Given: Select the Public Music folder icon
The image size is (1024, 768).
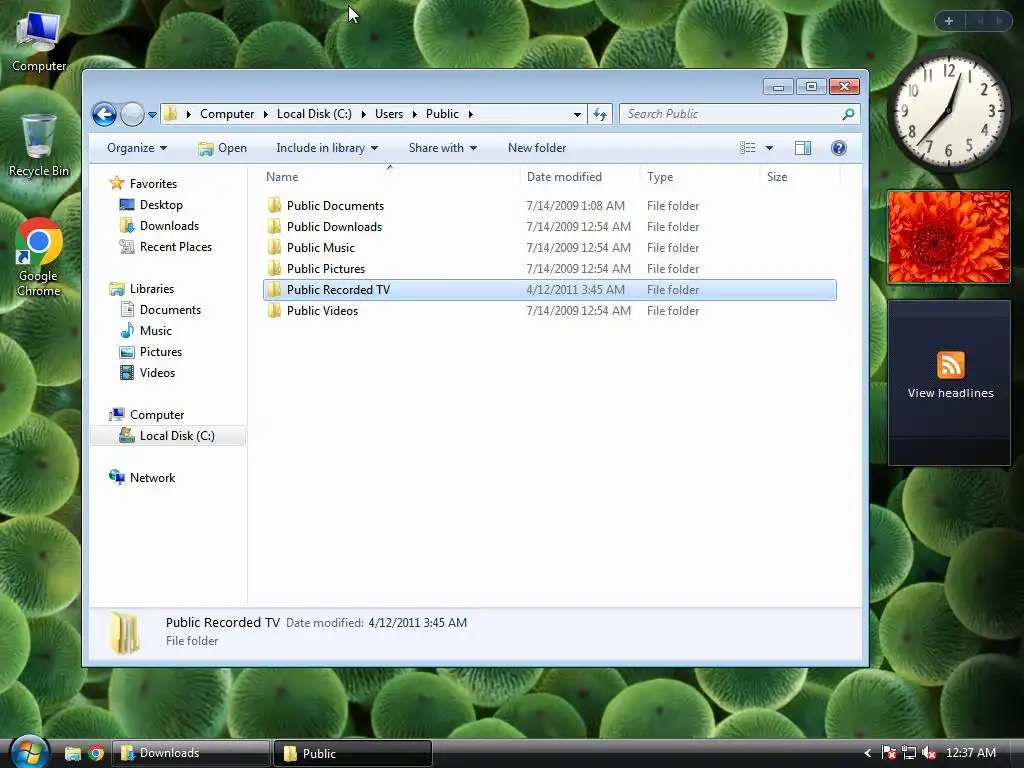Looking at the screenshot, I should pos(274,248).
